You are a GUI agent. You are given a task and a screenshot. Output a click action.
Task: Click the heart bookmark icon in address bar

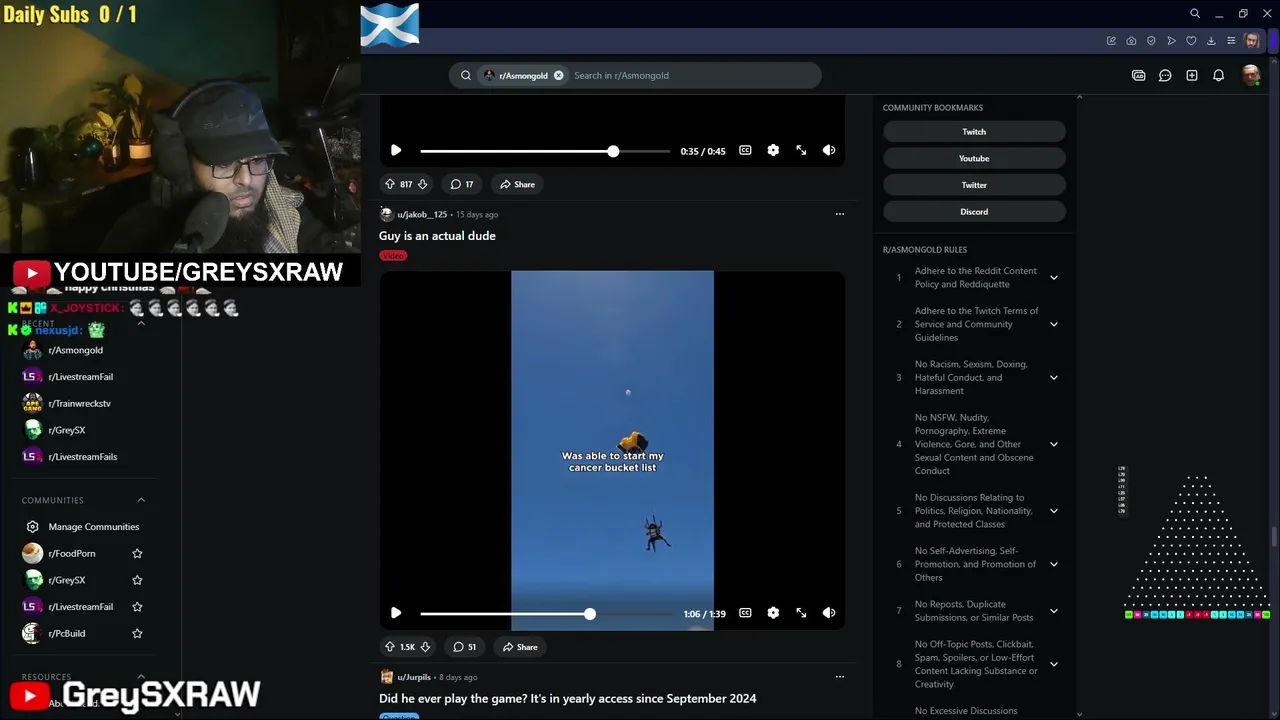tap(1191, 41)
